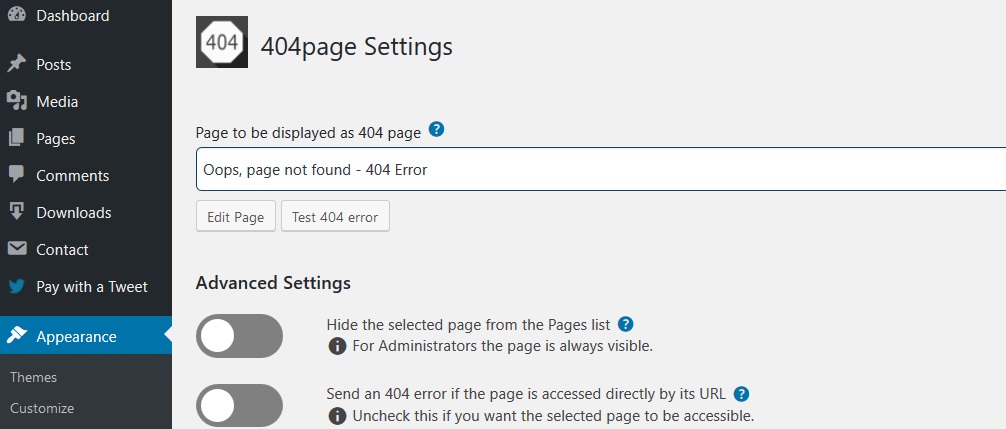Screen dimensions: 1006x429
Task: Click the 404 stop-sign logo
Action: (222, 42)
